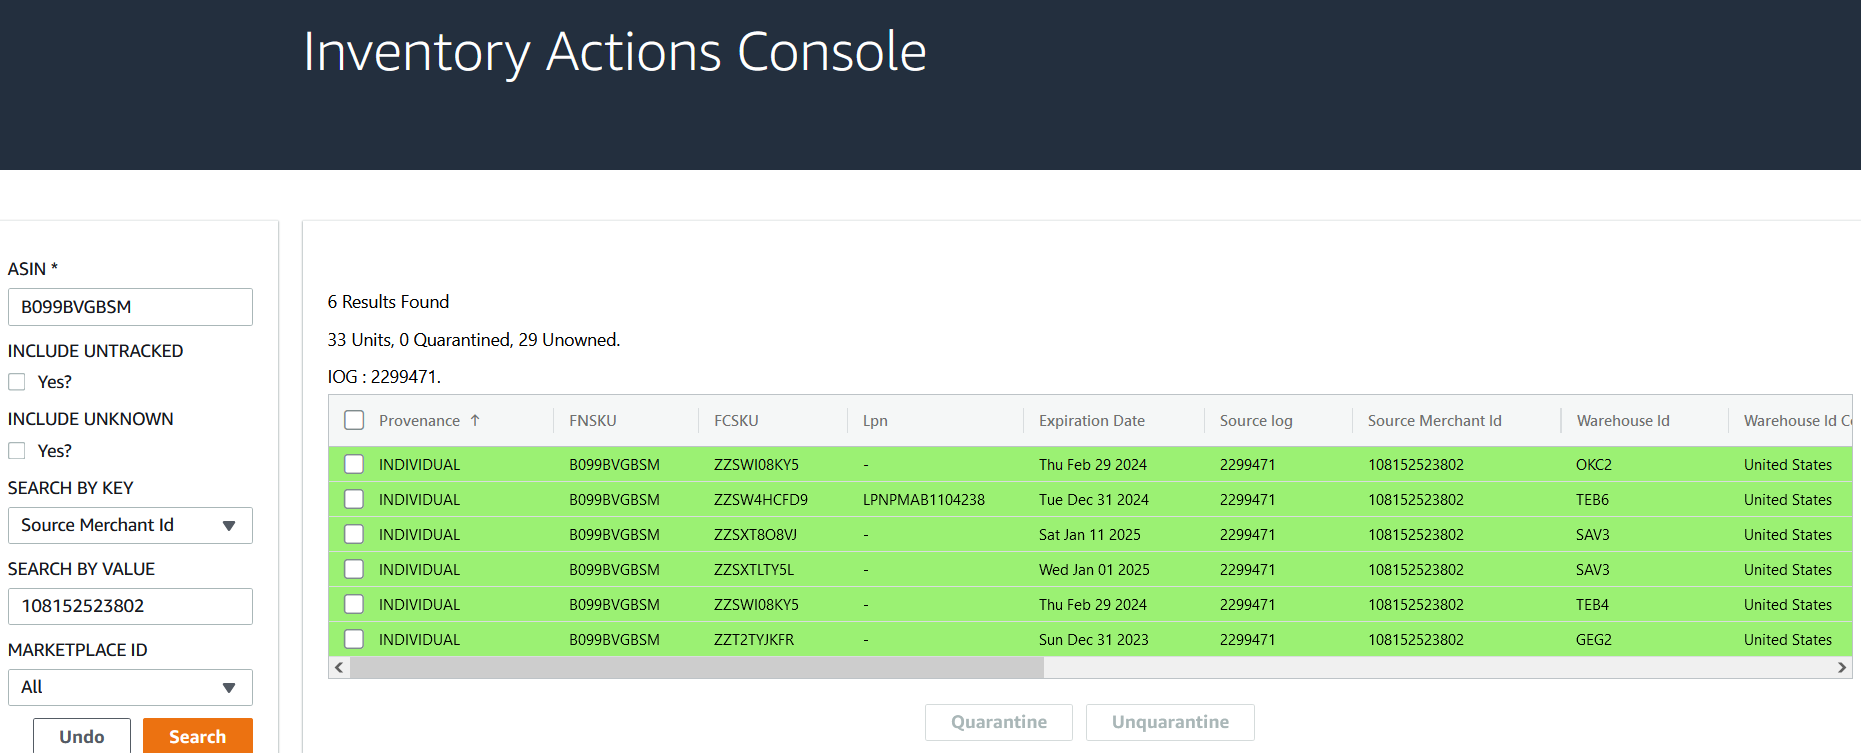Click the right arrow of the table's horizontal scrollbar
1861x753 pixels.
tap(1842, 667)
